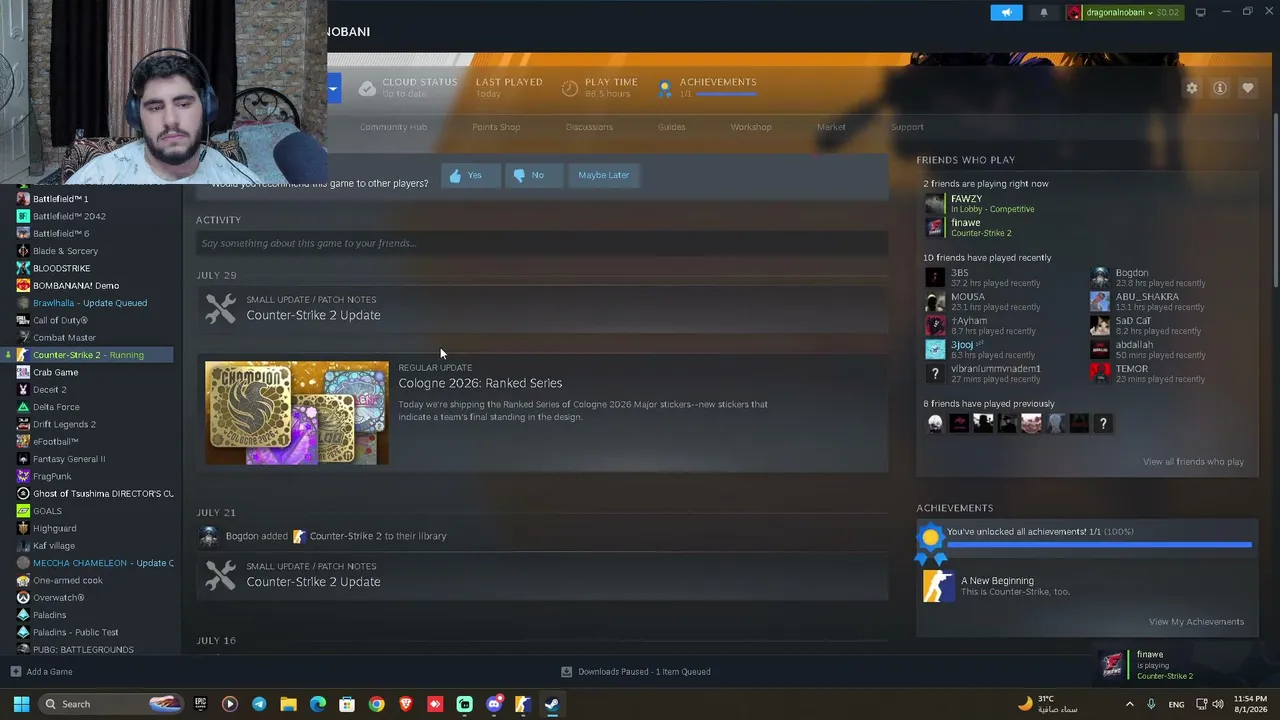1280x720 pixels.
Task: Add game to favorites heart icon
Action: 1248,88
